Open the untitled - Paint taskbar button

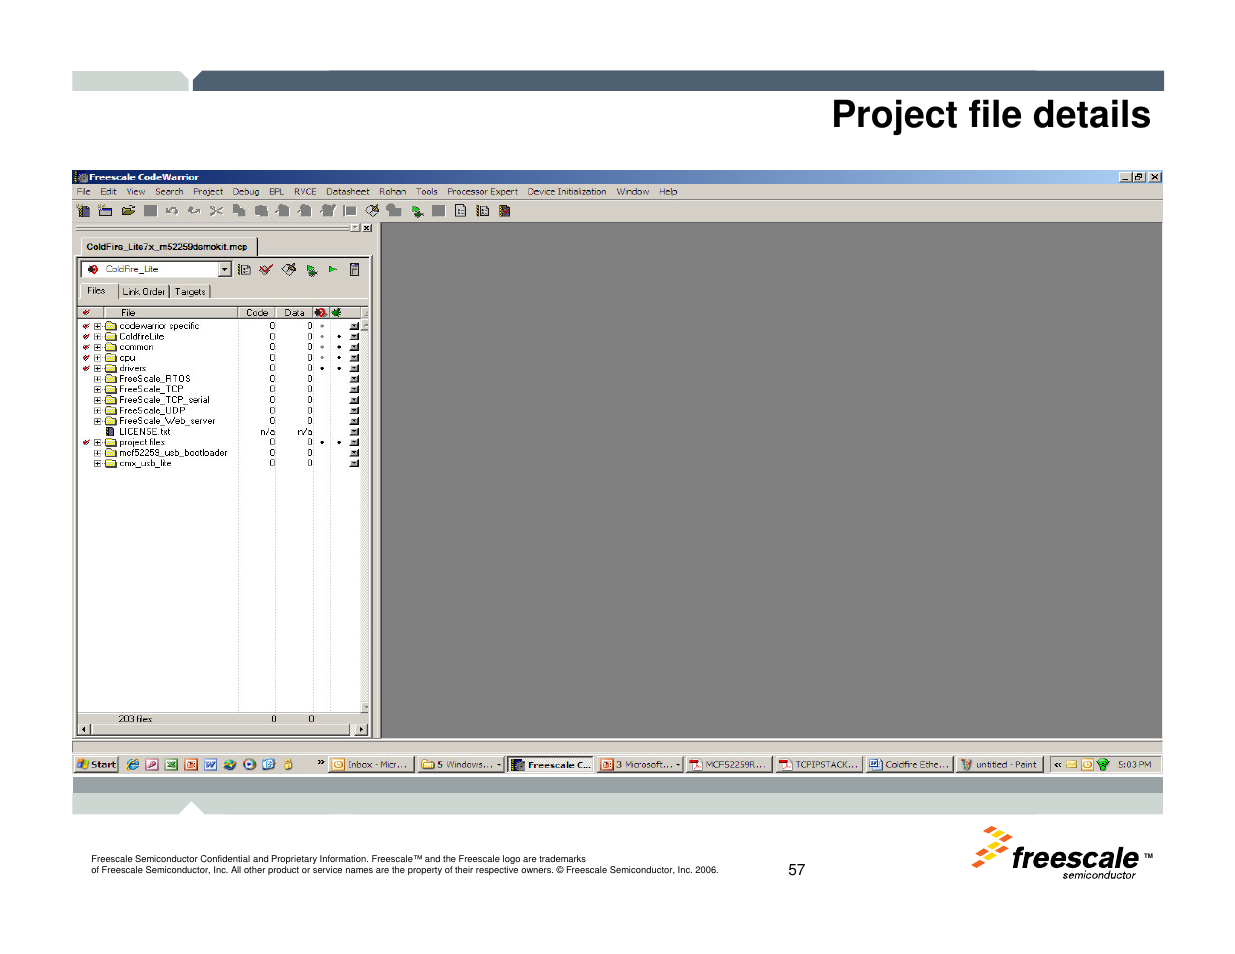pos(999,765)
